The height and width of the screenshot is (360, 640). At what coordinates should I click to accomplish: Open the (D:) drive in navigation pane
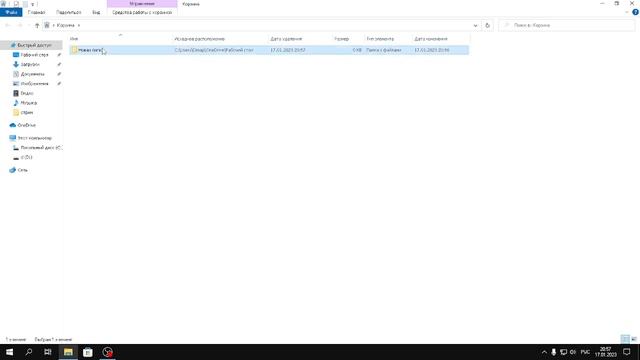pos(26,157)
